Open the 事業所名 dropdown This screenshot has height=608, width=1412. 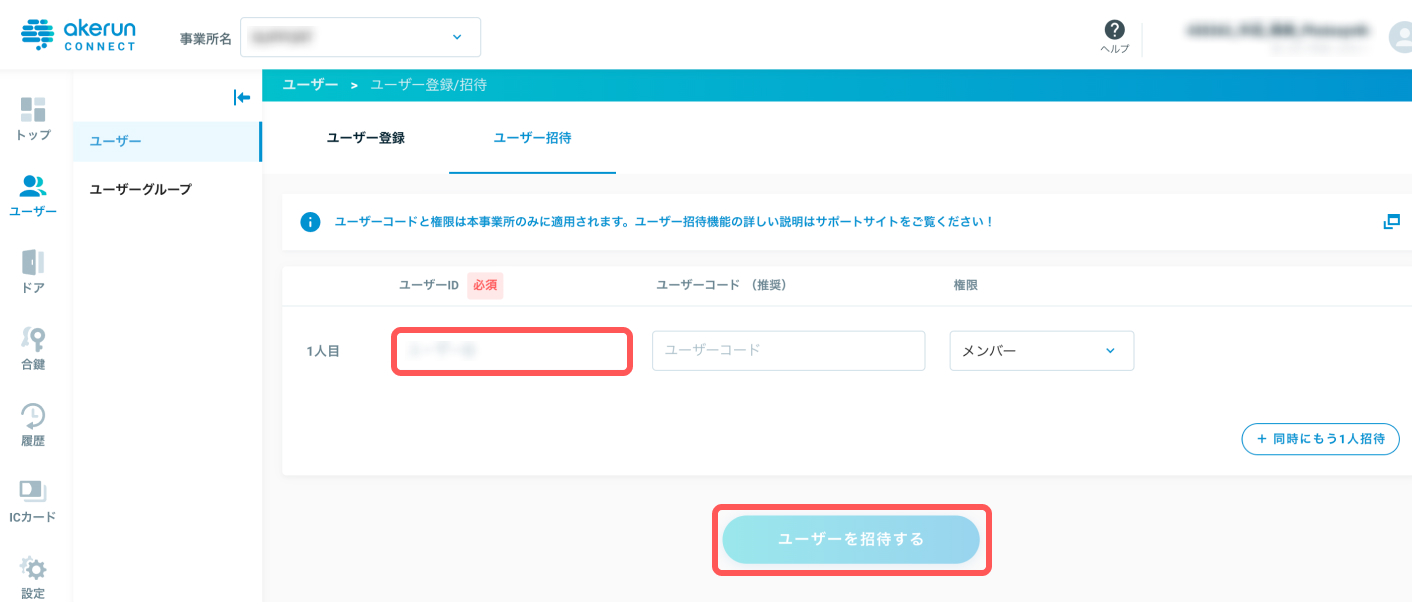tap(360, 37)
